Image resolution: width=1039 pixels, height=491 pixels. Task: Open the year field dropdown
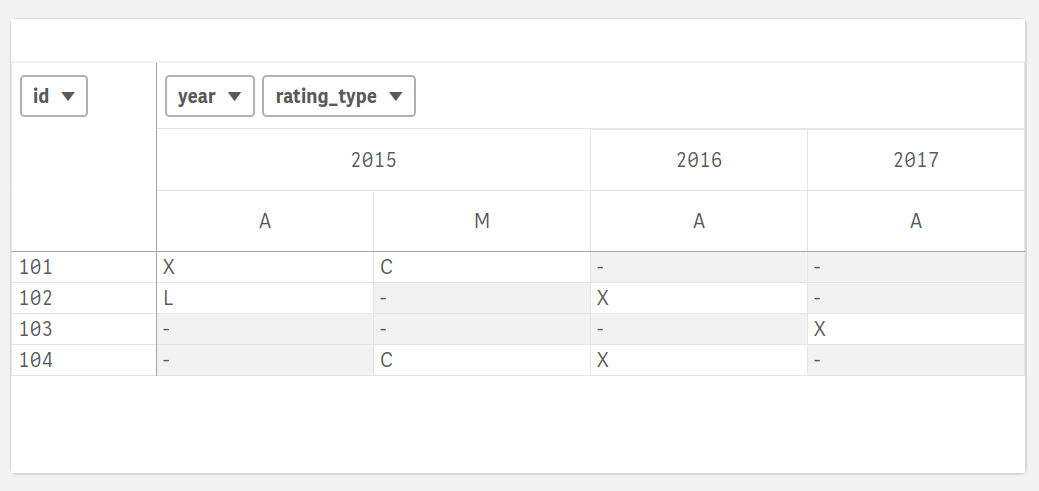[x=210, y=97]
